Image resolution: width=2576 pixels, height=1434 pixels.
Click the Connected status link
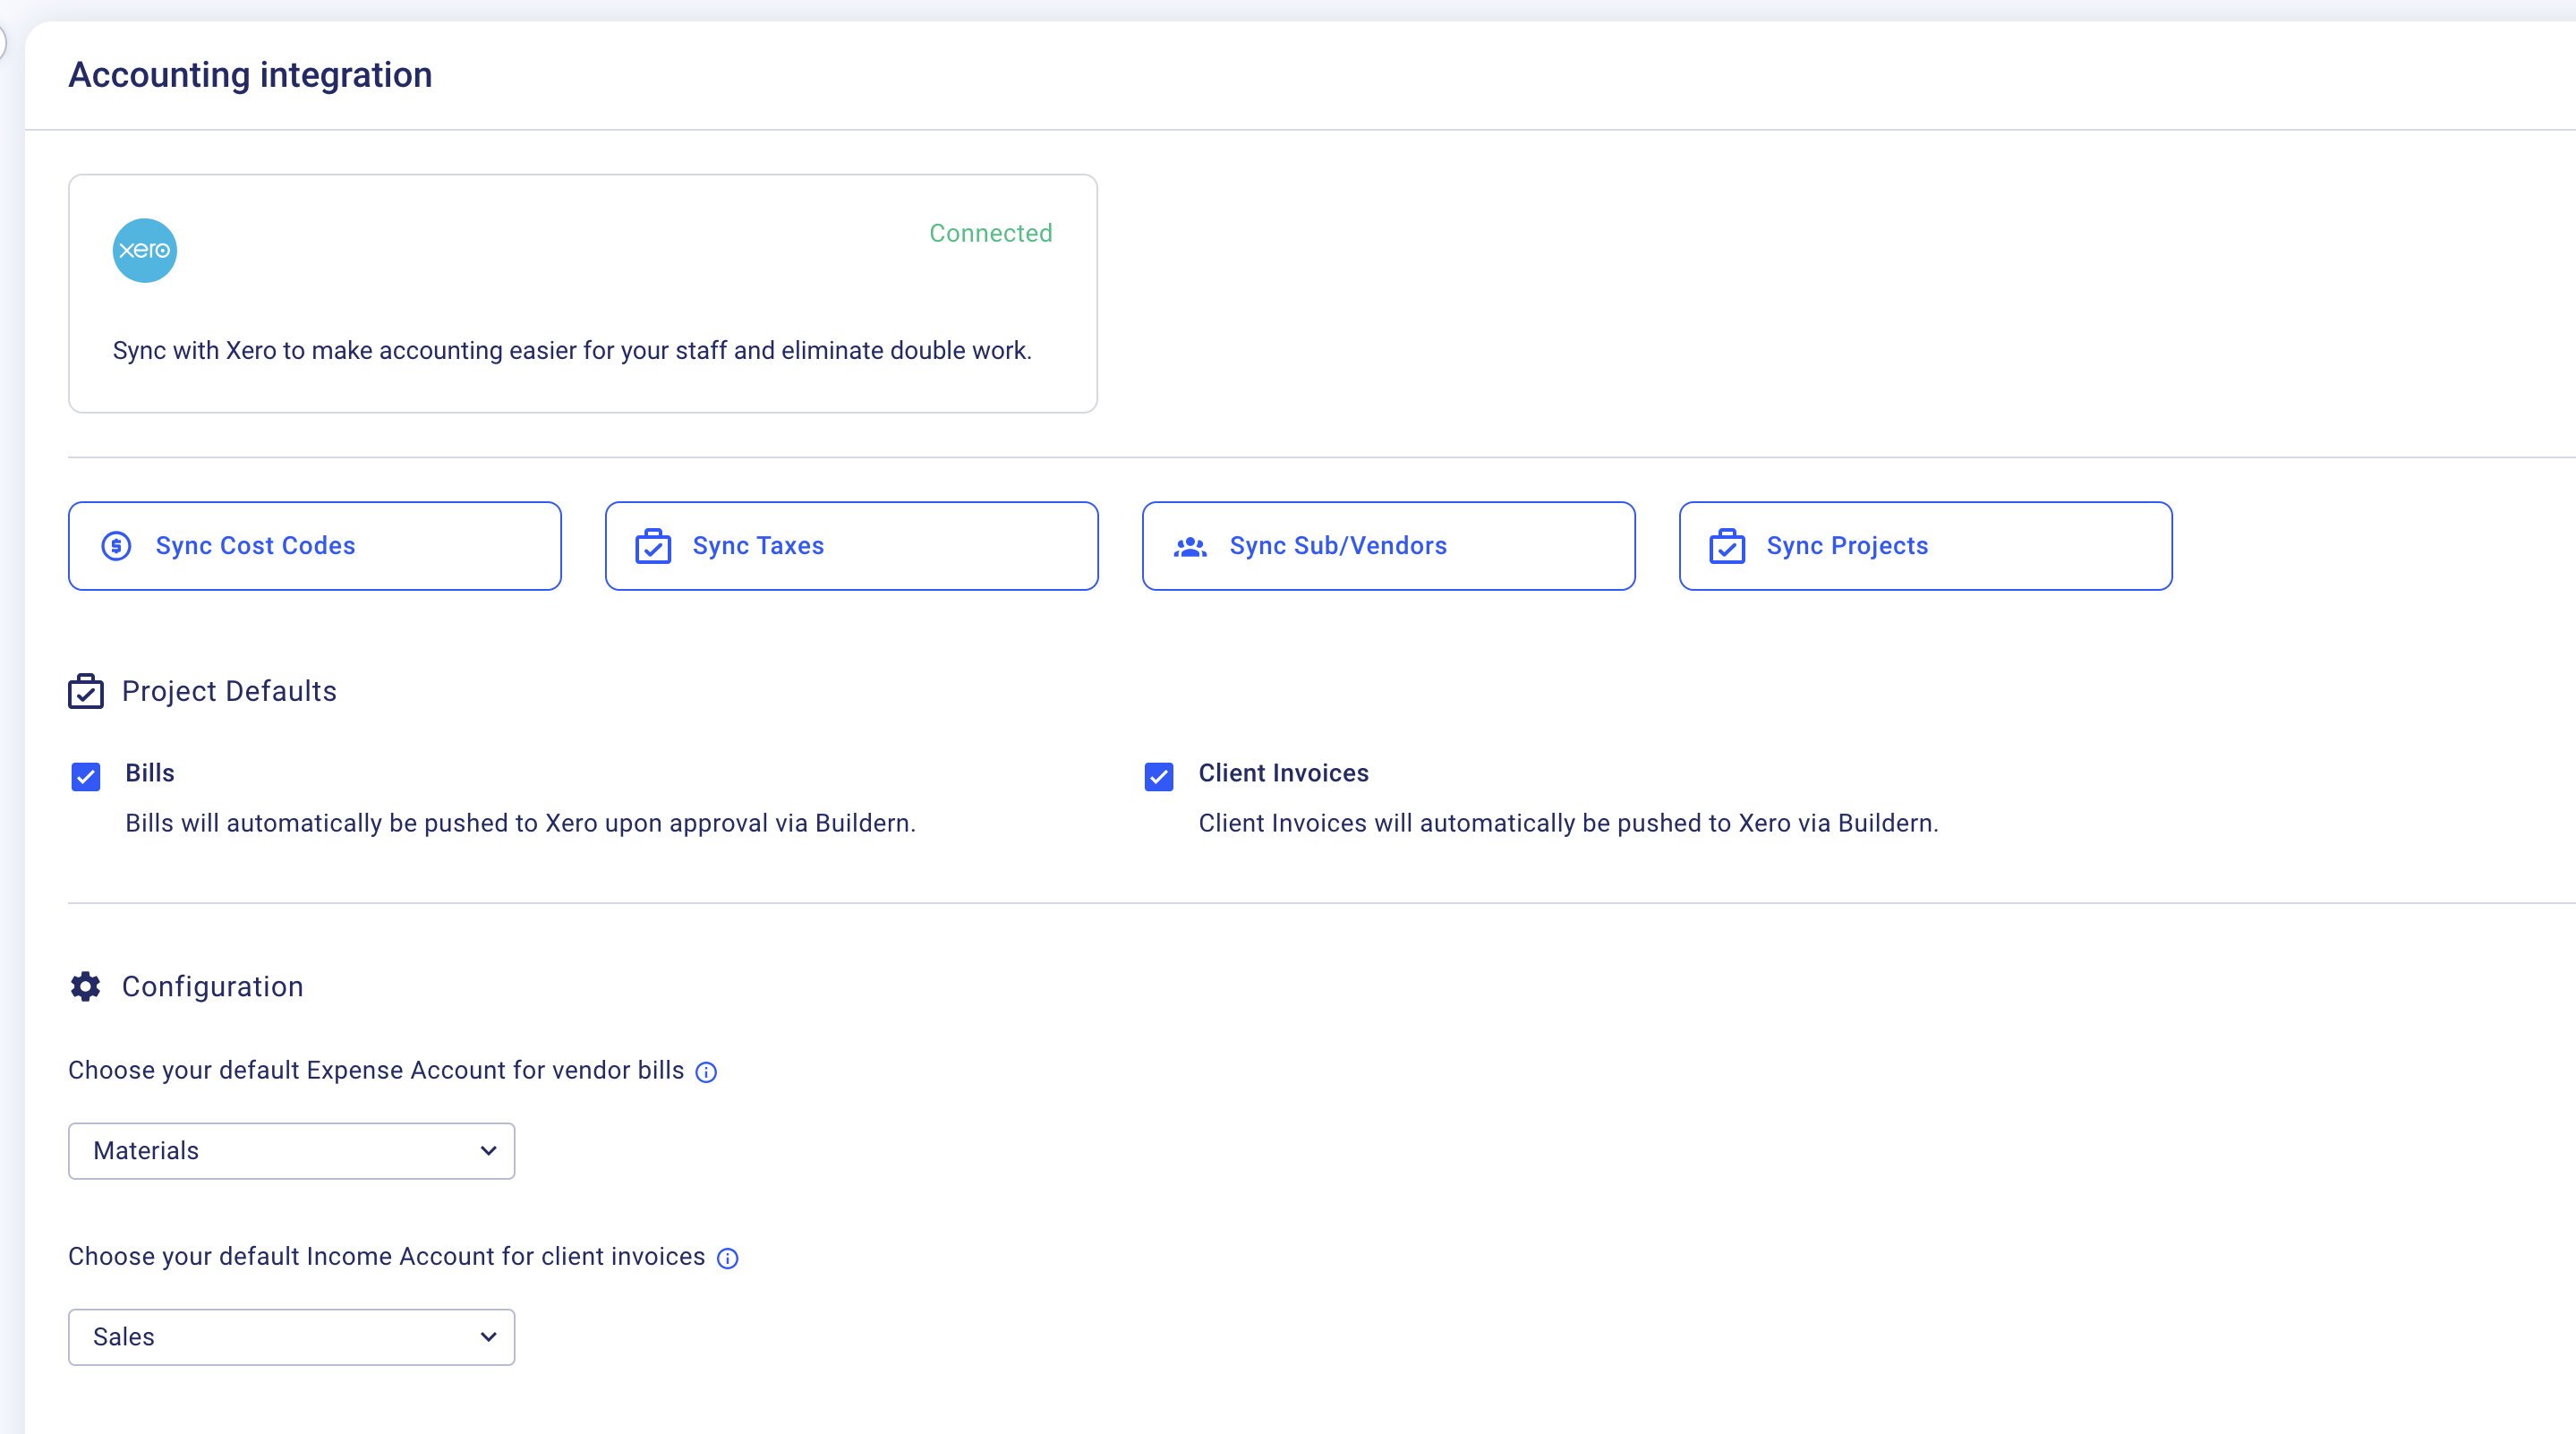pyautogui.click(x=991, y=233)
